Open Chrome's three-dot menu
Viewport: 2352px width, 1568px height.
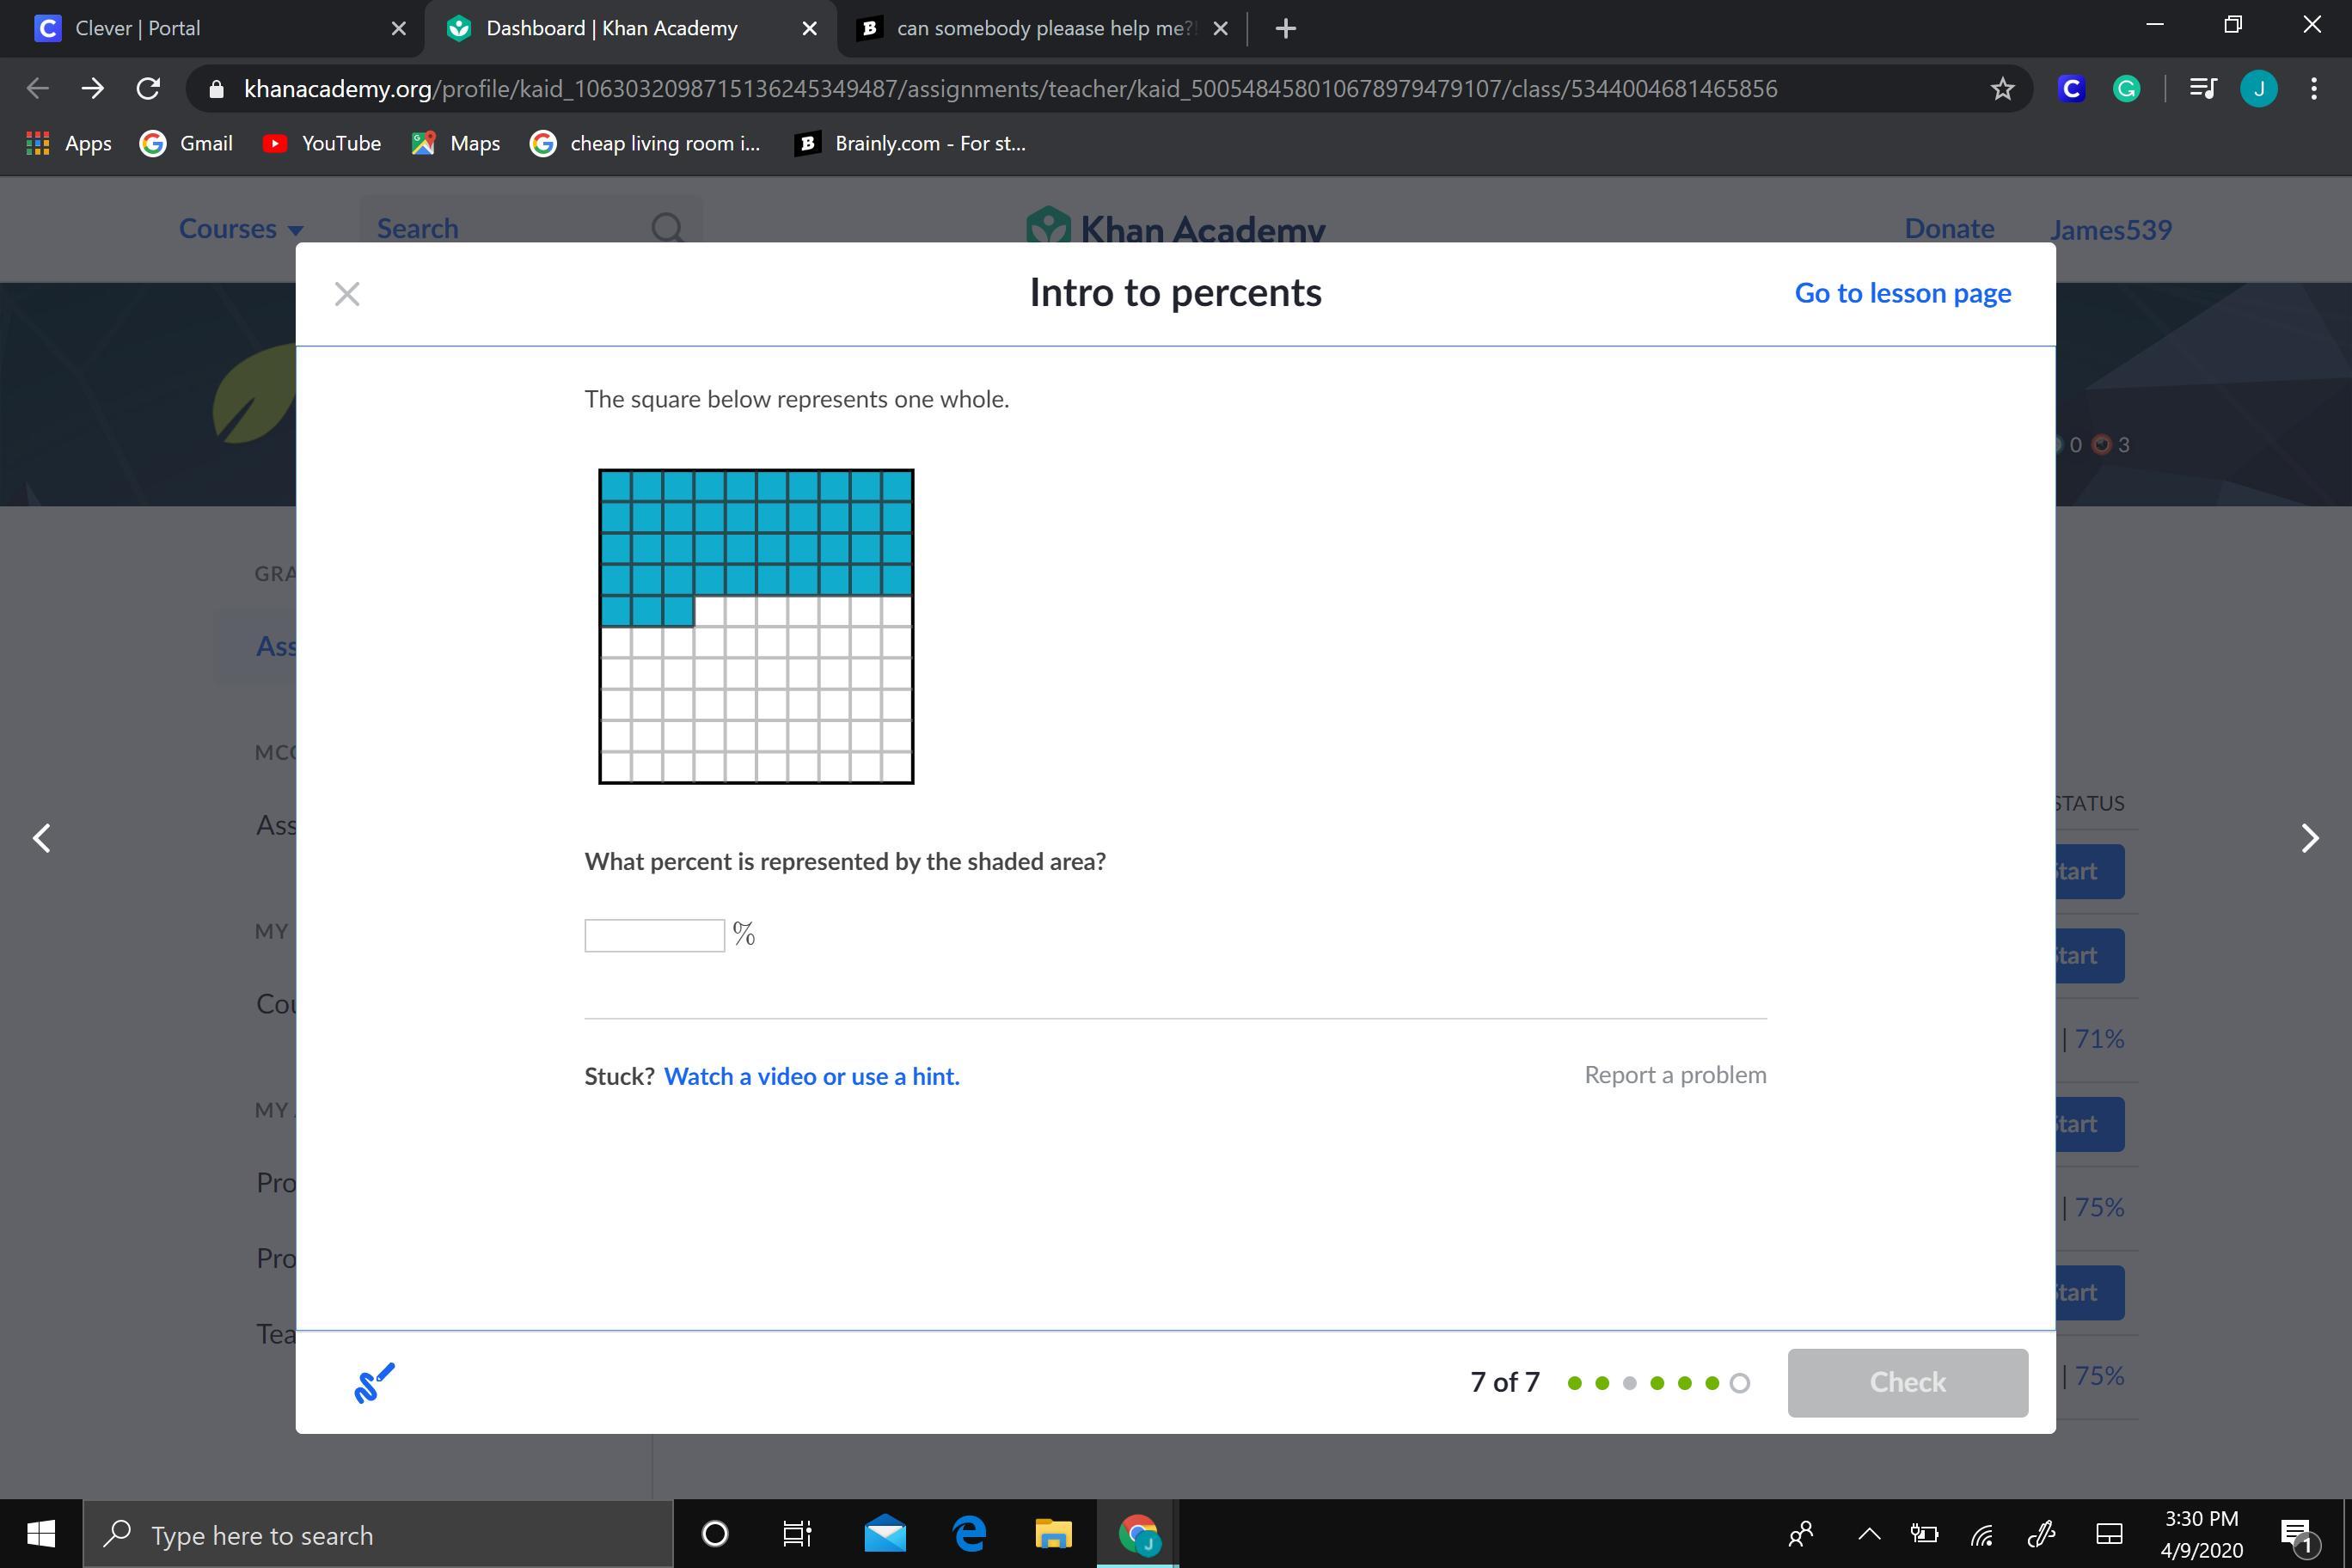pyautogui.click(x=2314, y=89)
